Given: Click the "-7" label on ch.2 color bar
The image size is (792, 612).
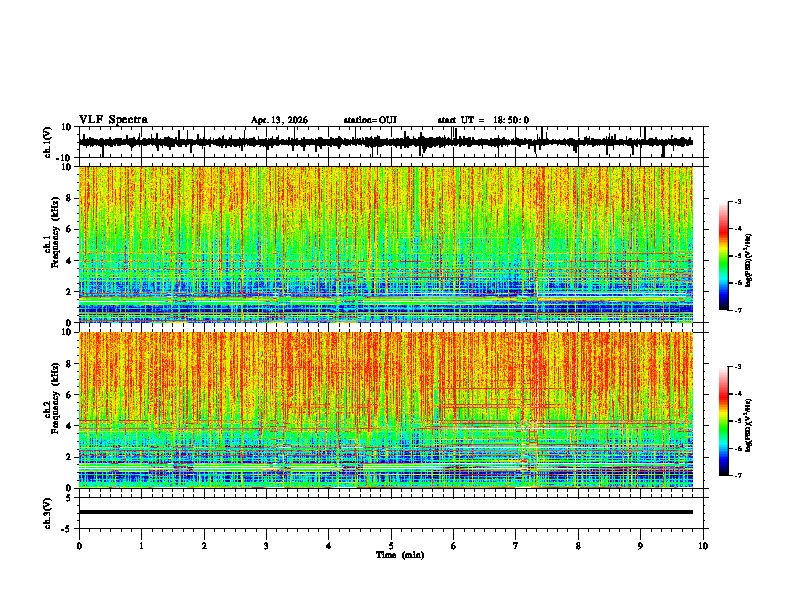Looking at the screenshot, I should point(738,475).
